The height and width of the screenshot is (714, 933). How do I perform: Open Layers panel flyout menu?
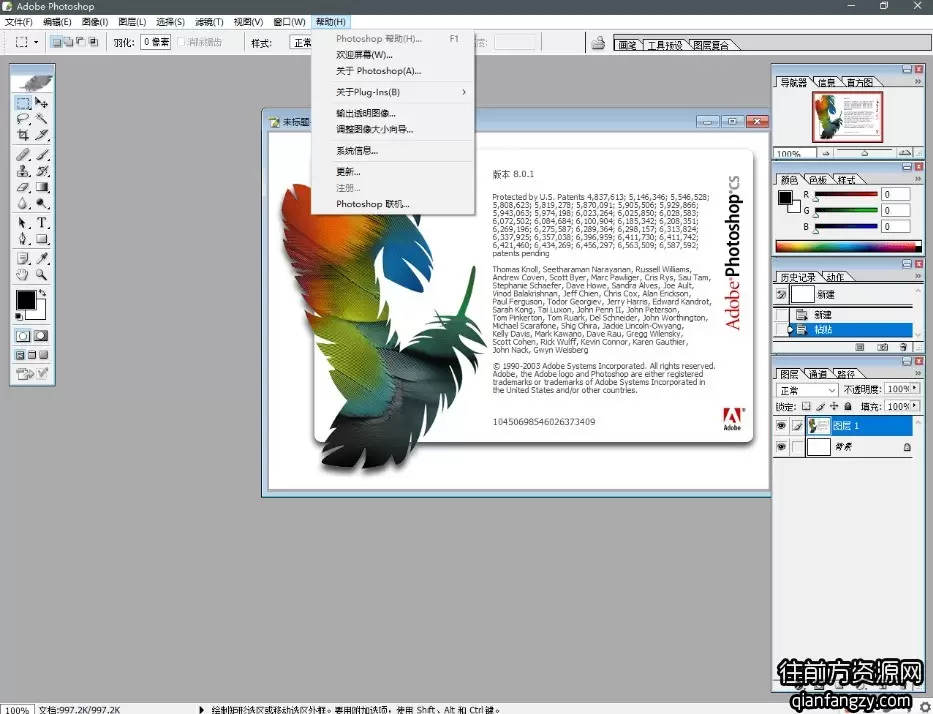[x=918, y=373]
